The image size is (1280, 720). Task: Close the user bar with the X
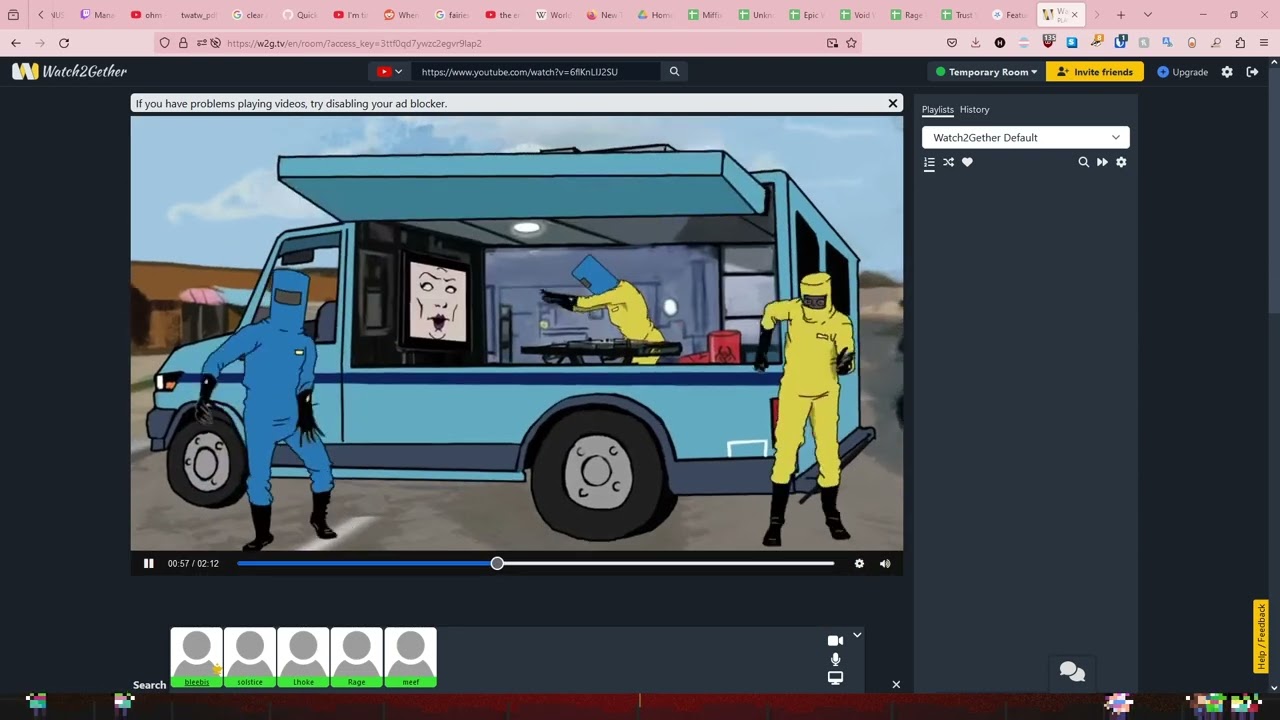896,685
